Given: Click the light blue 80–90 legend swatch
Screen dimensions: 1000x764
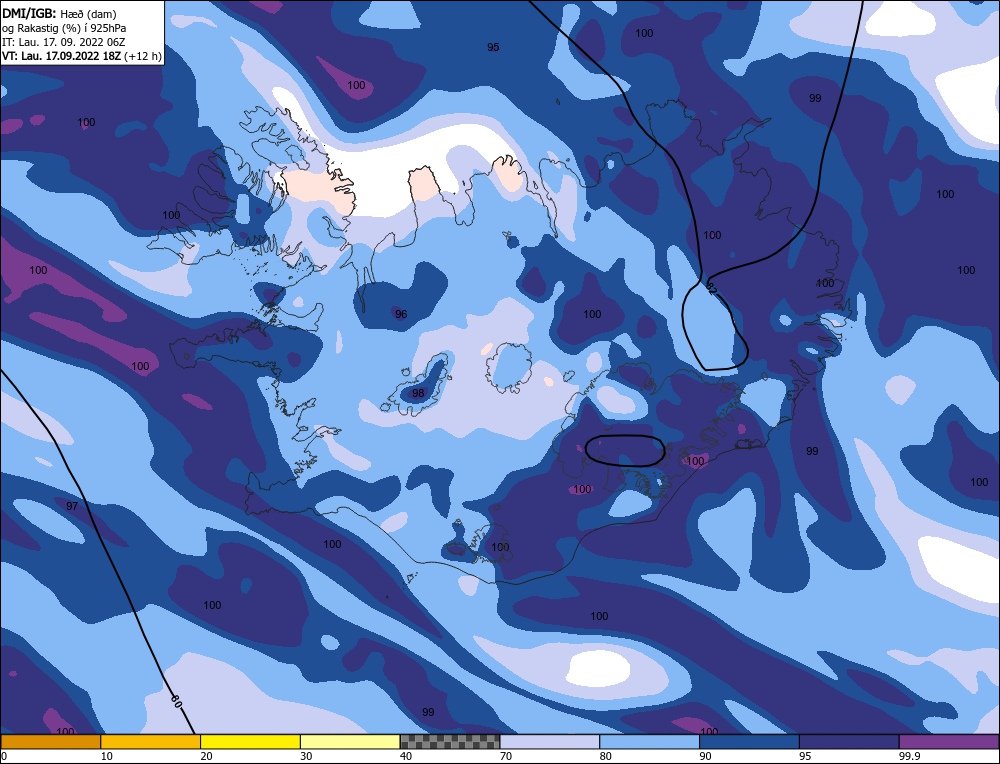Looking at the screenshot, I should point(649,742).
